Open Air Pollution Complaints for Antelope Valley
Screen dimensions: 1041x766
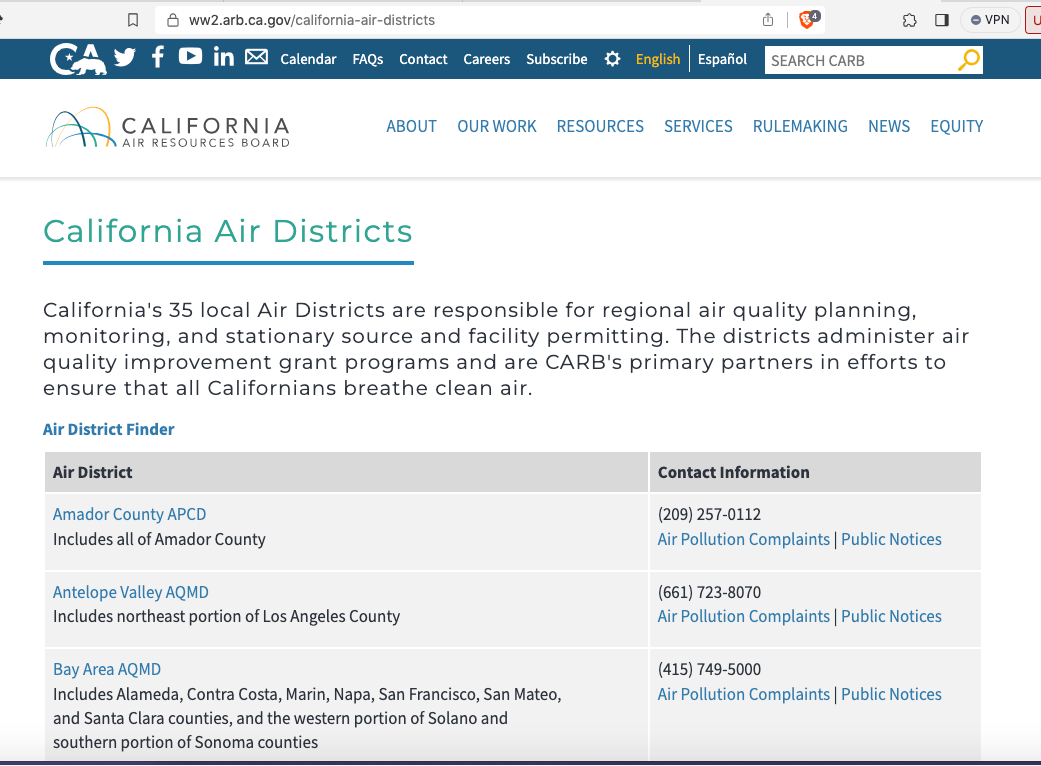(x=744, y=616)
